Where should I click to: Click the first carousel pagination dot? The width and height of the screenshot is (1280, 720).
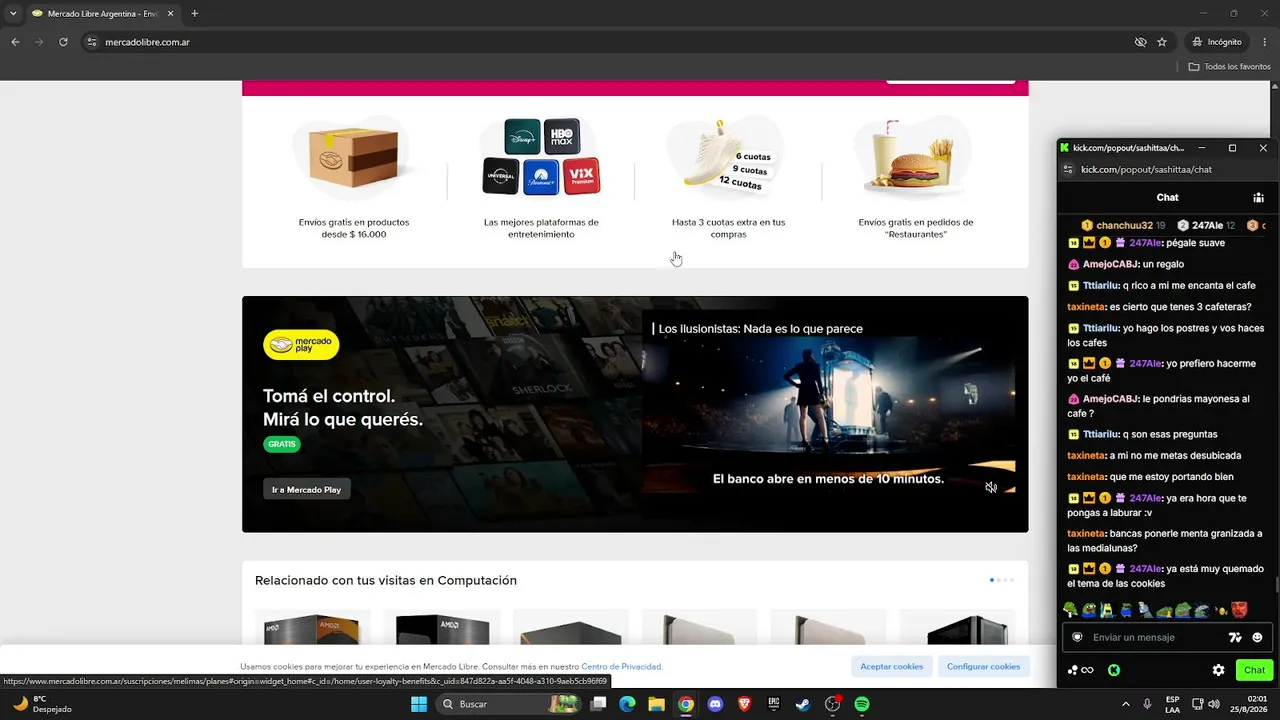(x=992, y=580)
